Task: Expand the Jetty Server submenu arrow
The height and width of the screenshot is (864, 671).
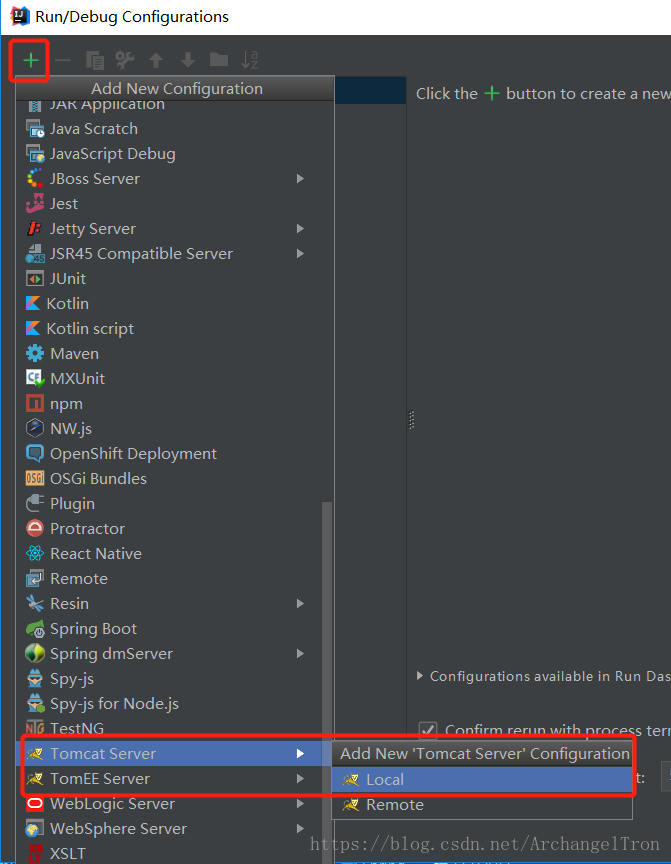Action: click(300, 228)
